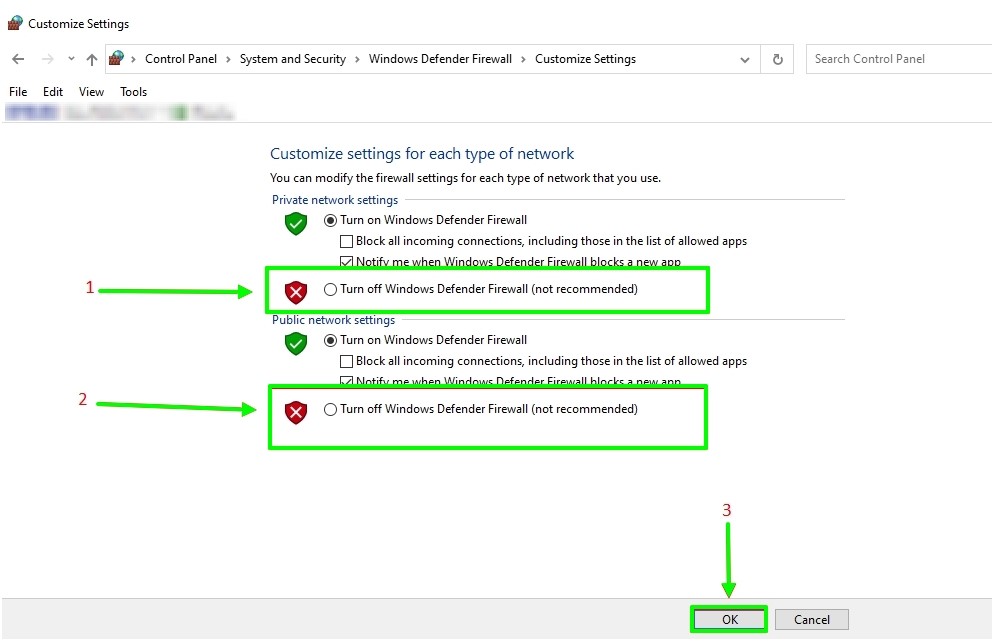This screenshot has height=641, width=995.
Task: Click green shield icon under Public network
Action: 296,343
